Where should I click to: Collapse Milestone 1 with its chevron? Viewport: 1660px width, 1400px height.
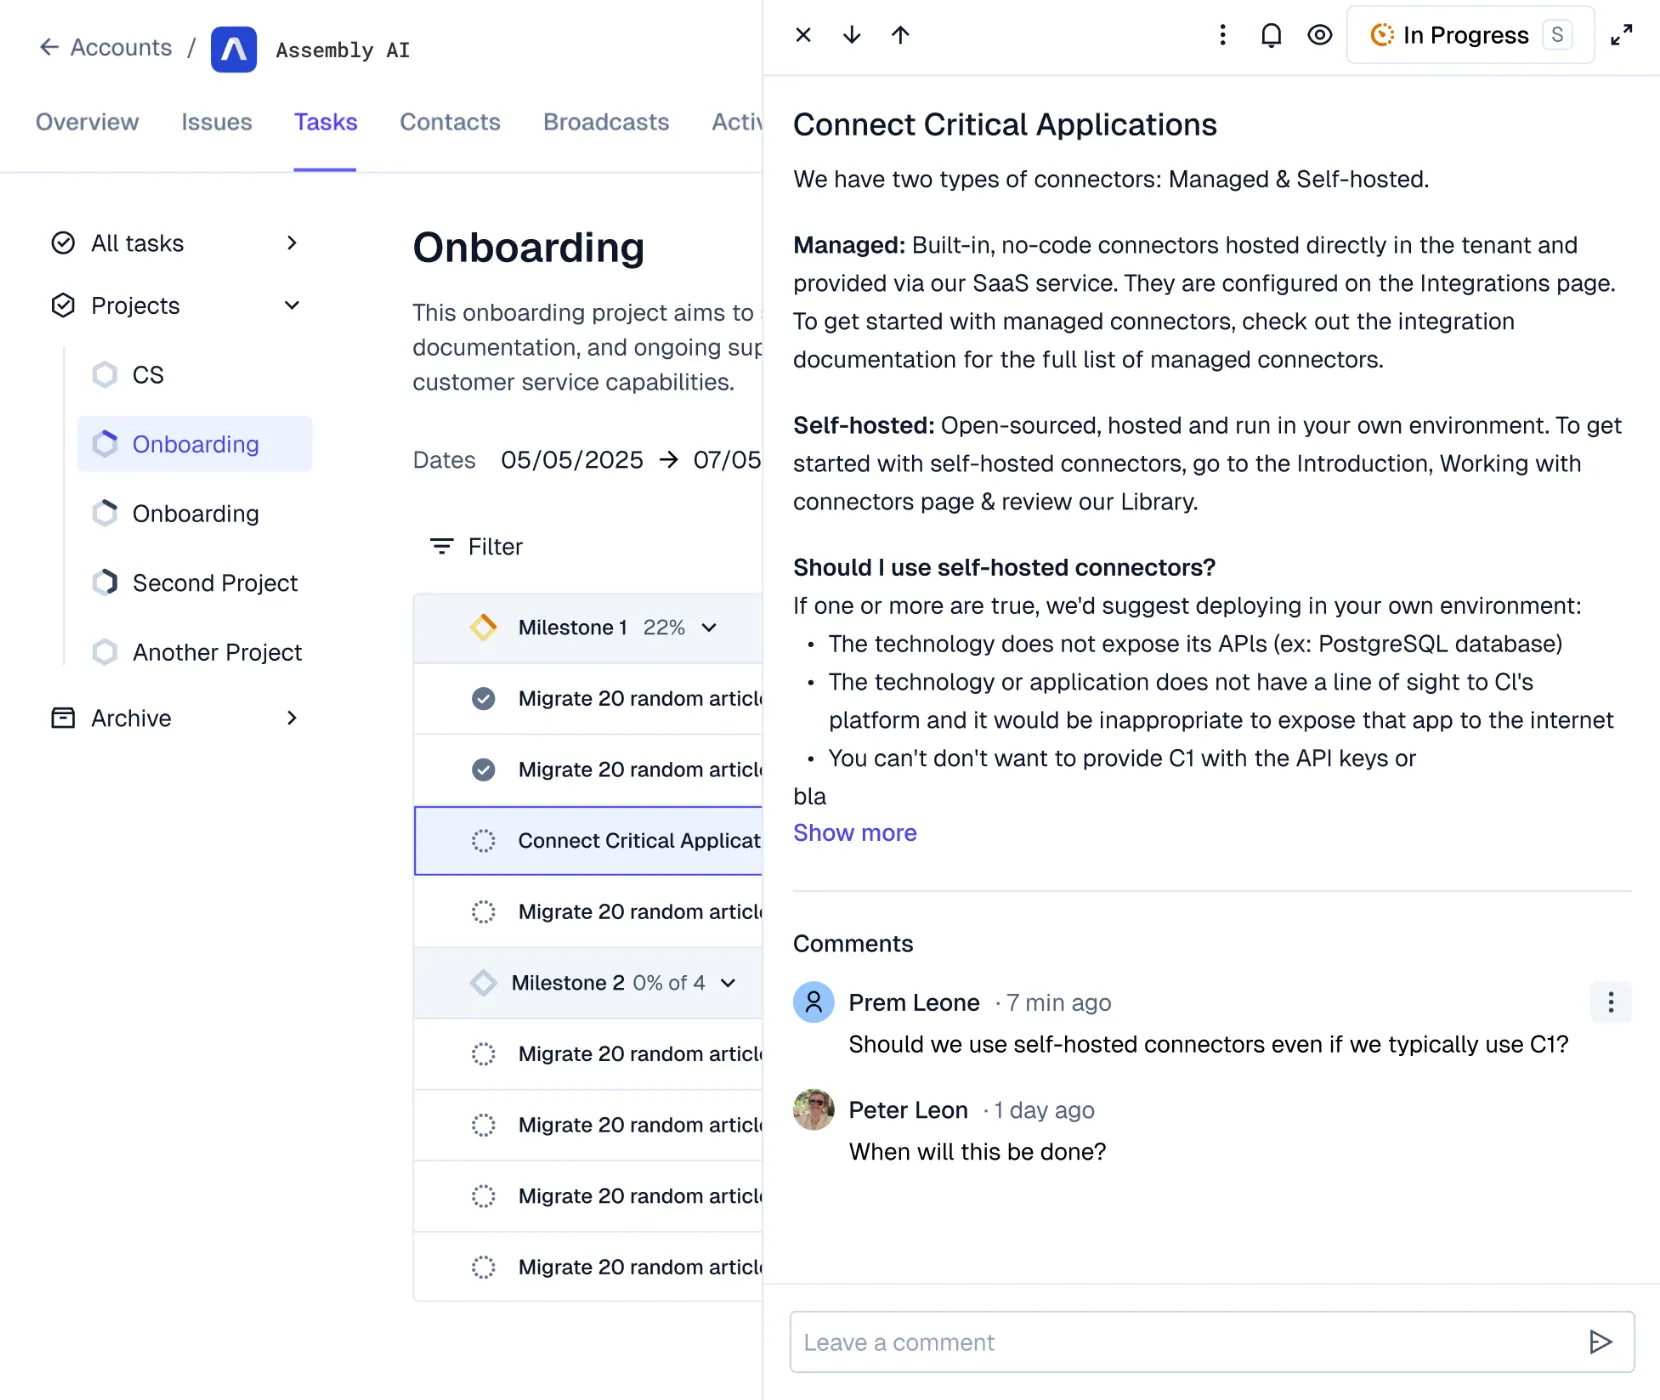point(709,628)
